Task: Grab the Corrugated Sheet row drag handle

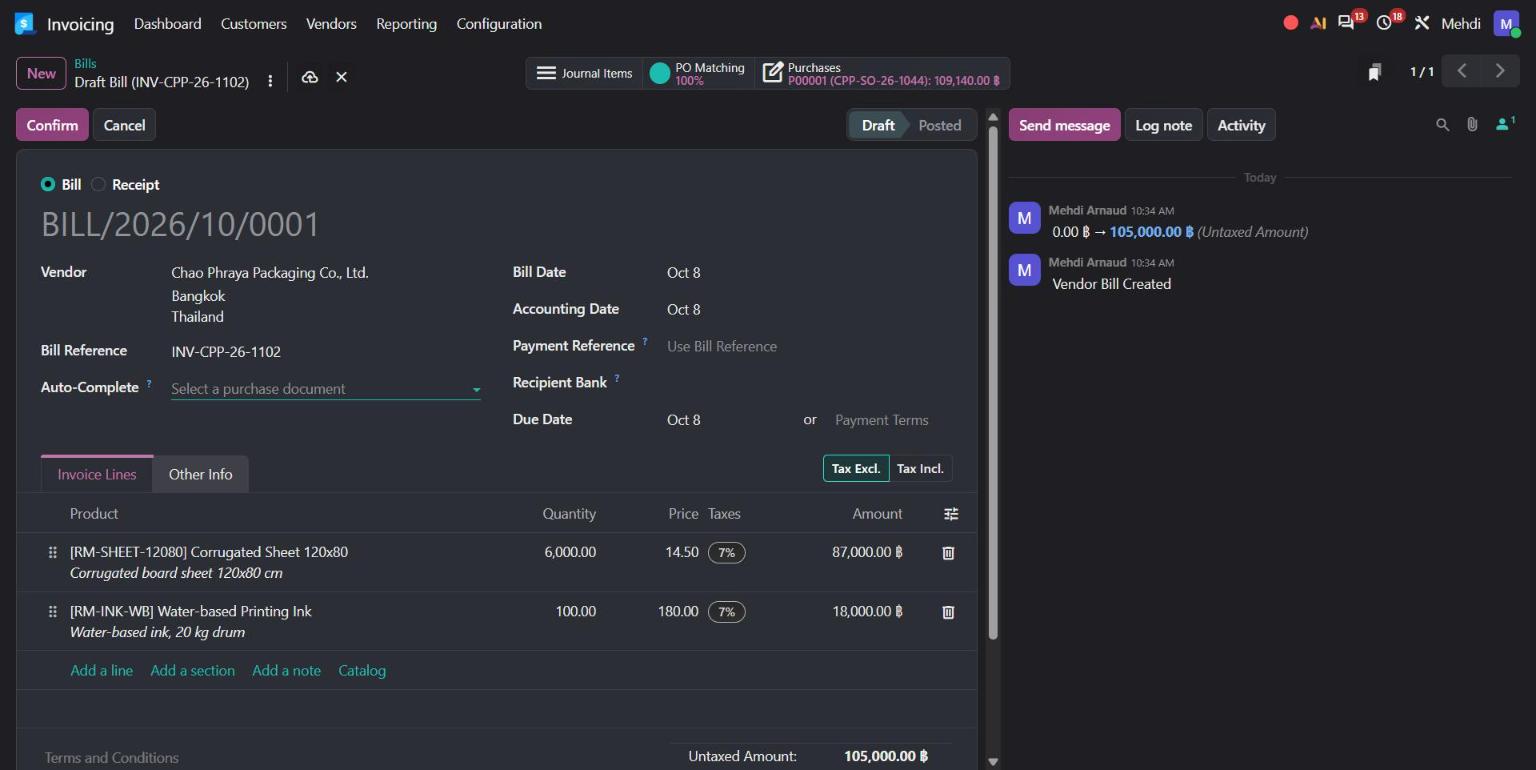Action: click(x=53, y=552)
